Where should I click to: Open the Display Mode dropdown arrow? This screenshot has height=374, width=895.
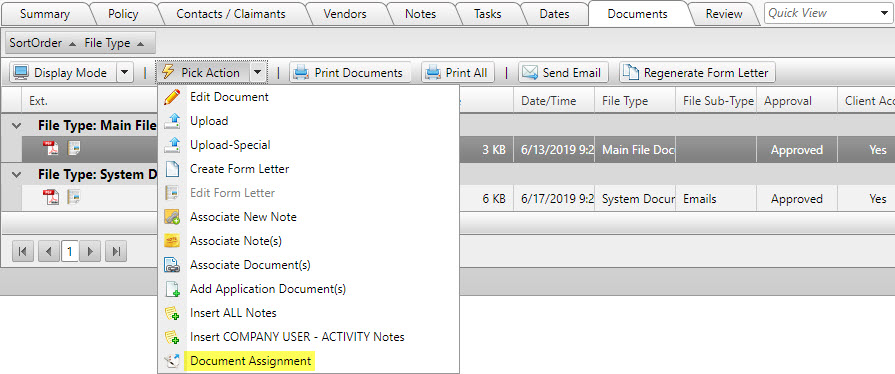coord(125,73)
